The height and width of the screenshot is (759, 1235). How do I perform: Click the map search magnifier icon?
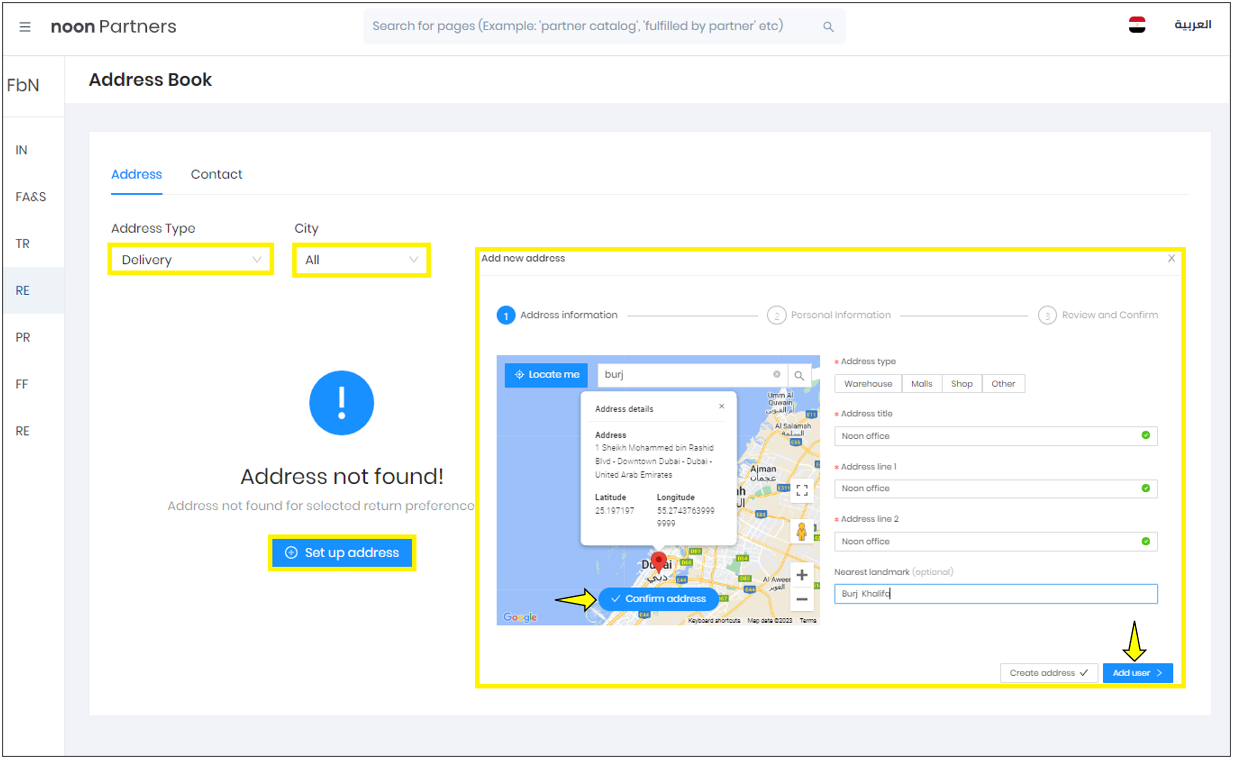[799, 376]
